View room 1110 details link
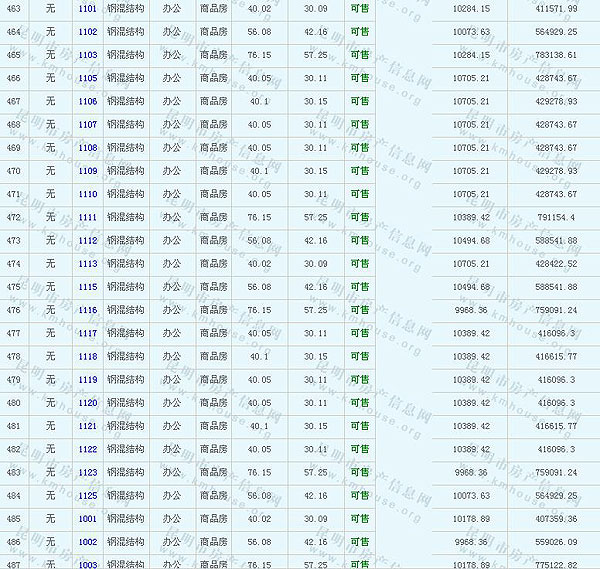This screenshot has width=600, height=569. (x=87, y=194)
